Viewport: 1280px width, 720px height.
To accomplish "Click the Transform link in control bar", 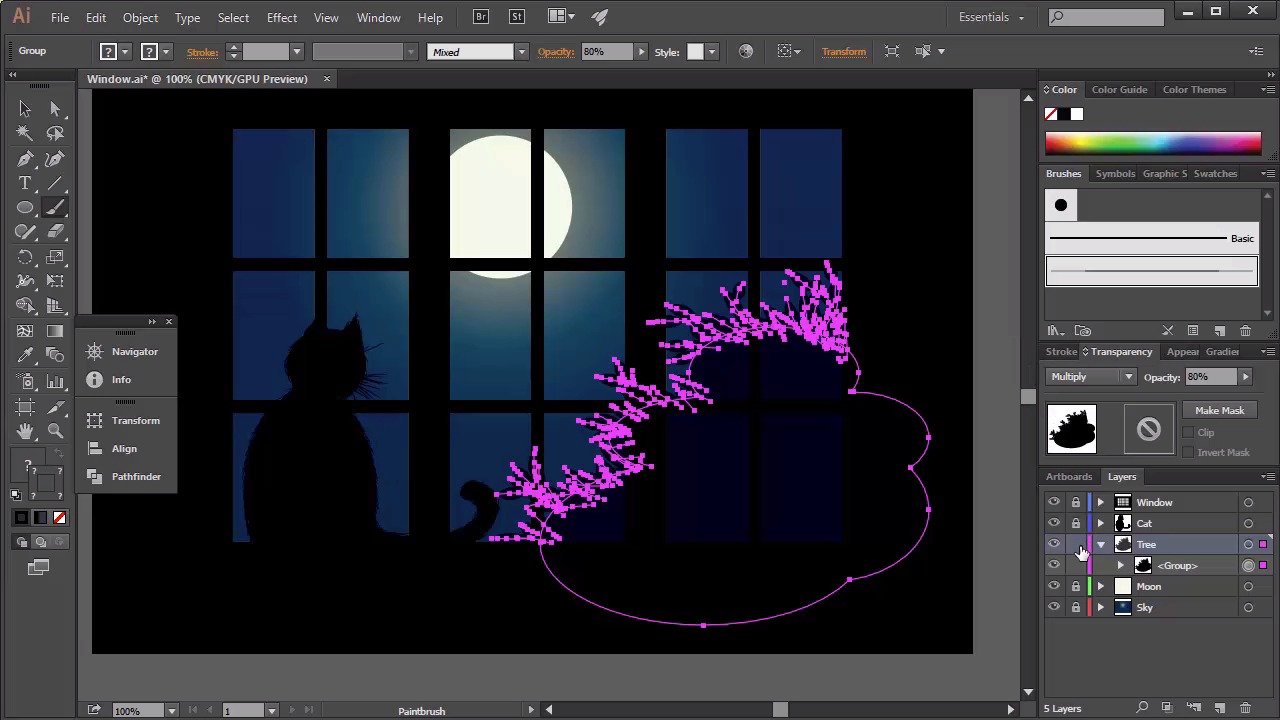I will [843, 52].
